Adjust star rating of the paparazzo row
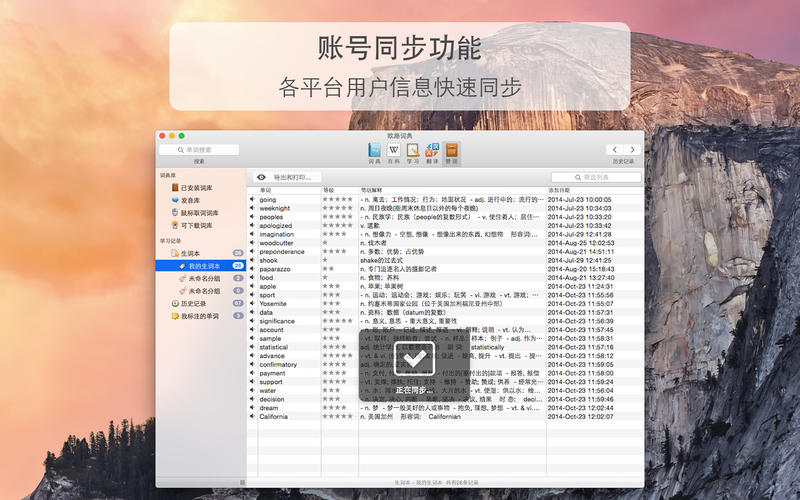This screenshot has width=800, height=500. click(329, 269)
